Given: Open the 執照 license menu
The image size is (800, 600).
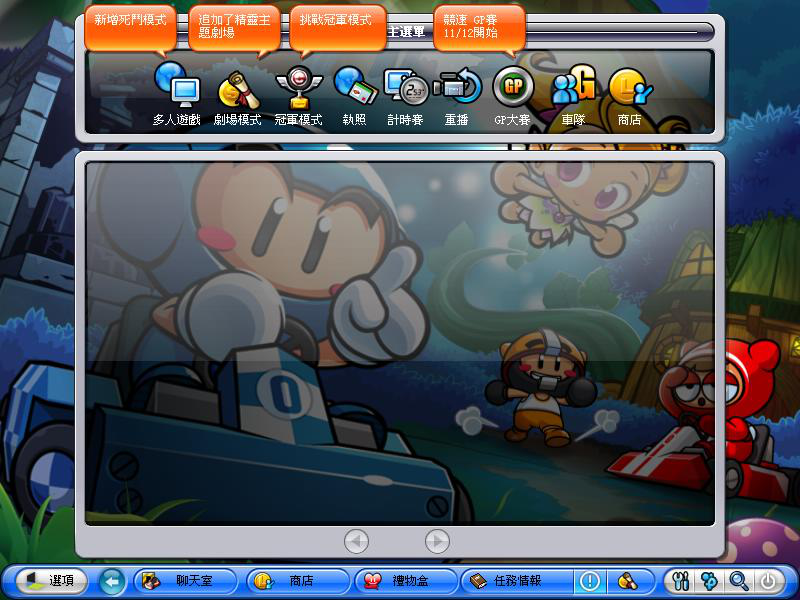Looking at the screenshot, I should click(354, 90).
